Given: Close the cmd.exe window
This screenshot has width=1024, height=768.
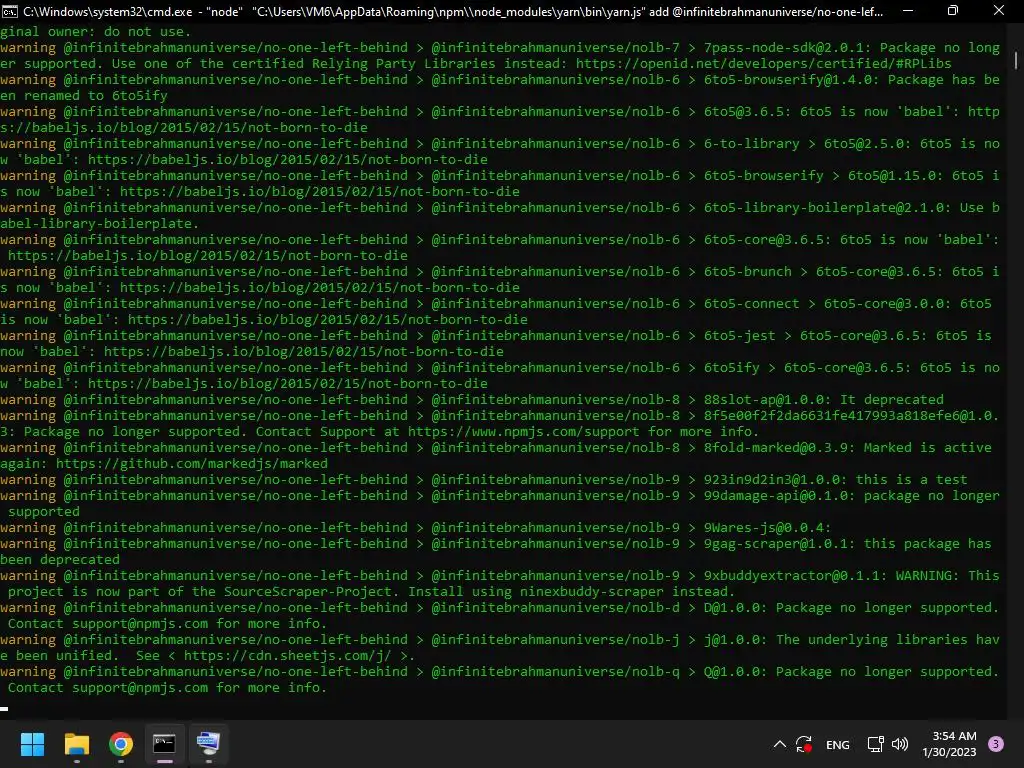Looking at the screenshot, I should 999,11.
